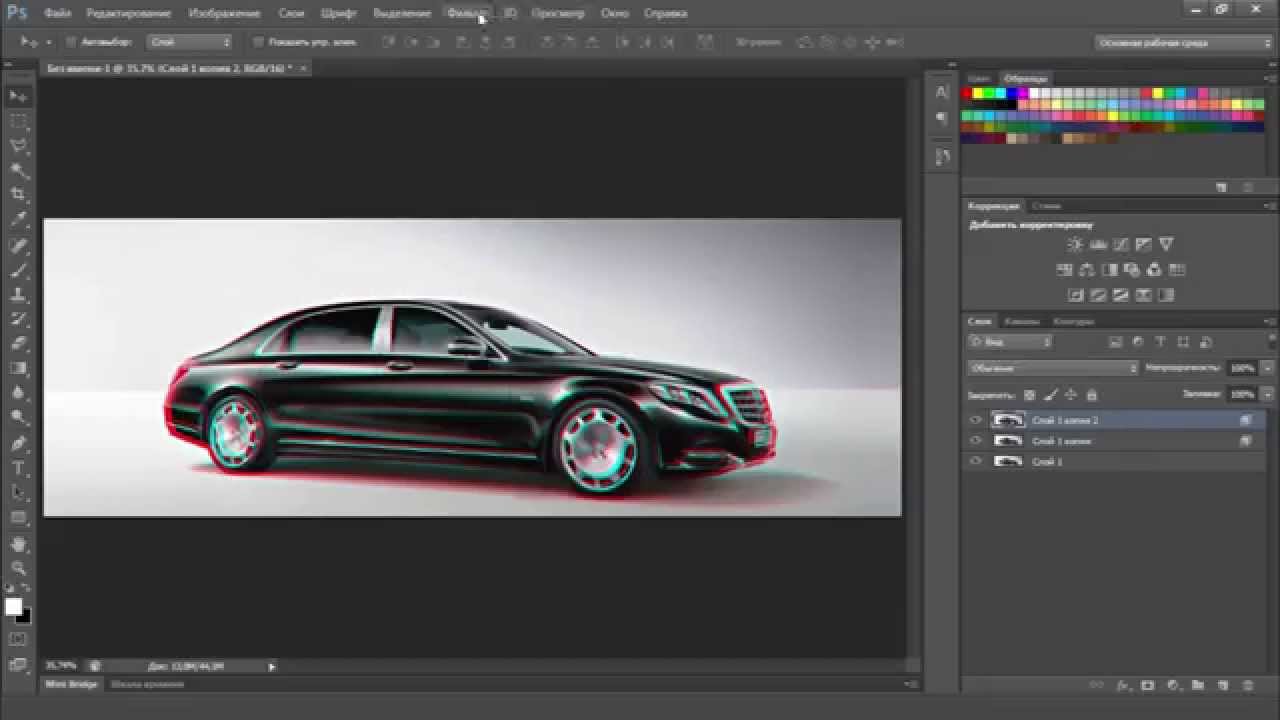This screenshot has width=1280, height=720.
Task: Hide the top layer 'Слой 1 копия 2'
Action: [x=976, y=420]
